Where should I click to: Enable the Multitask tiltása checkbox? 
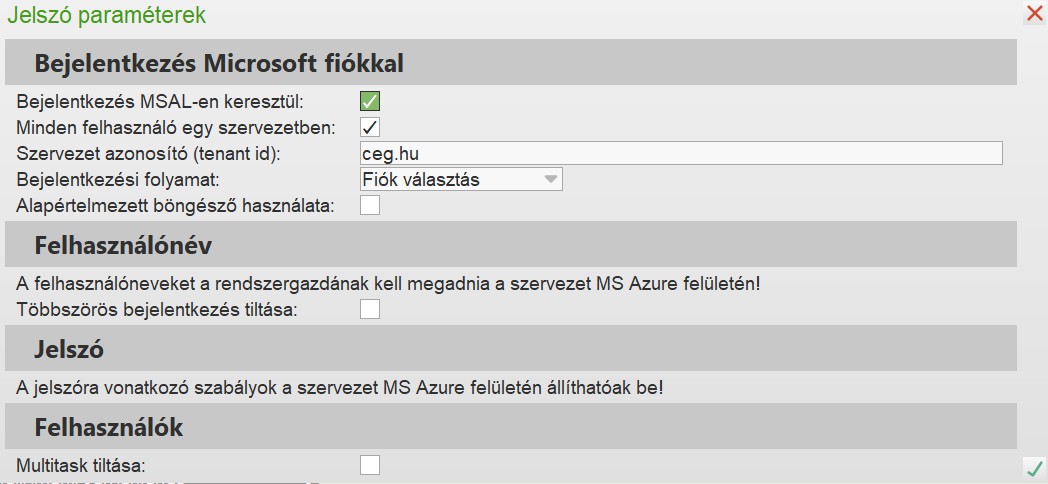[370, 464]
